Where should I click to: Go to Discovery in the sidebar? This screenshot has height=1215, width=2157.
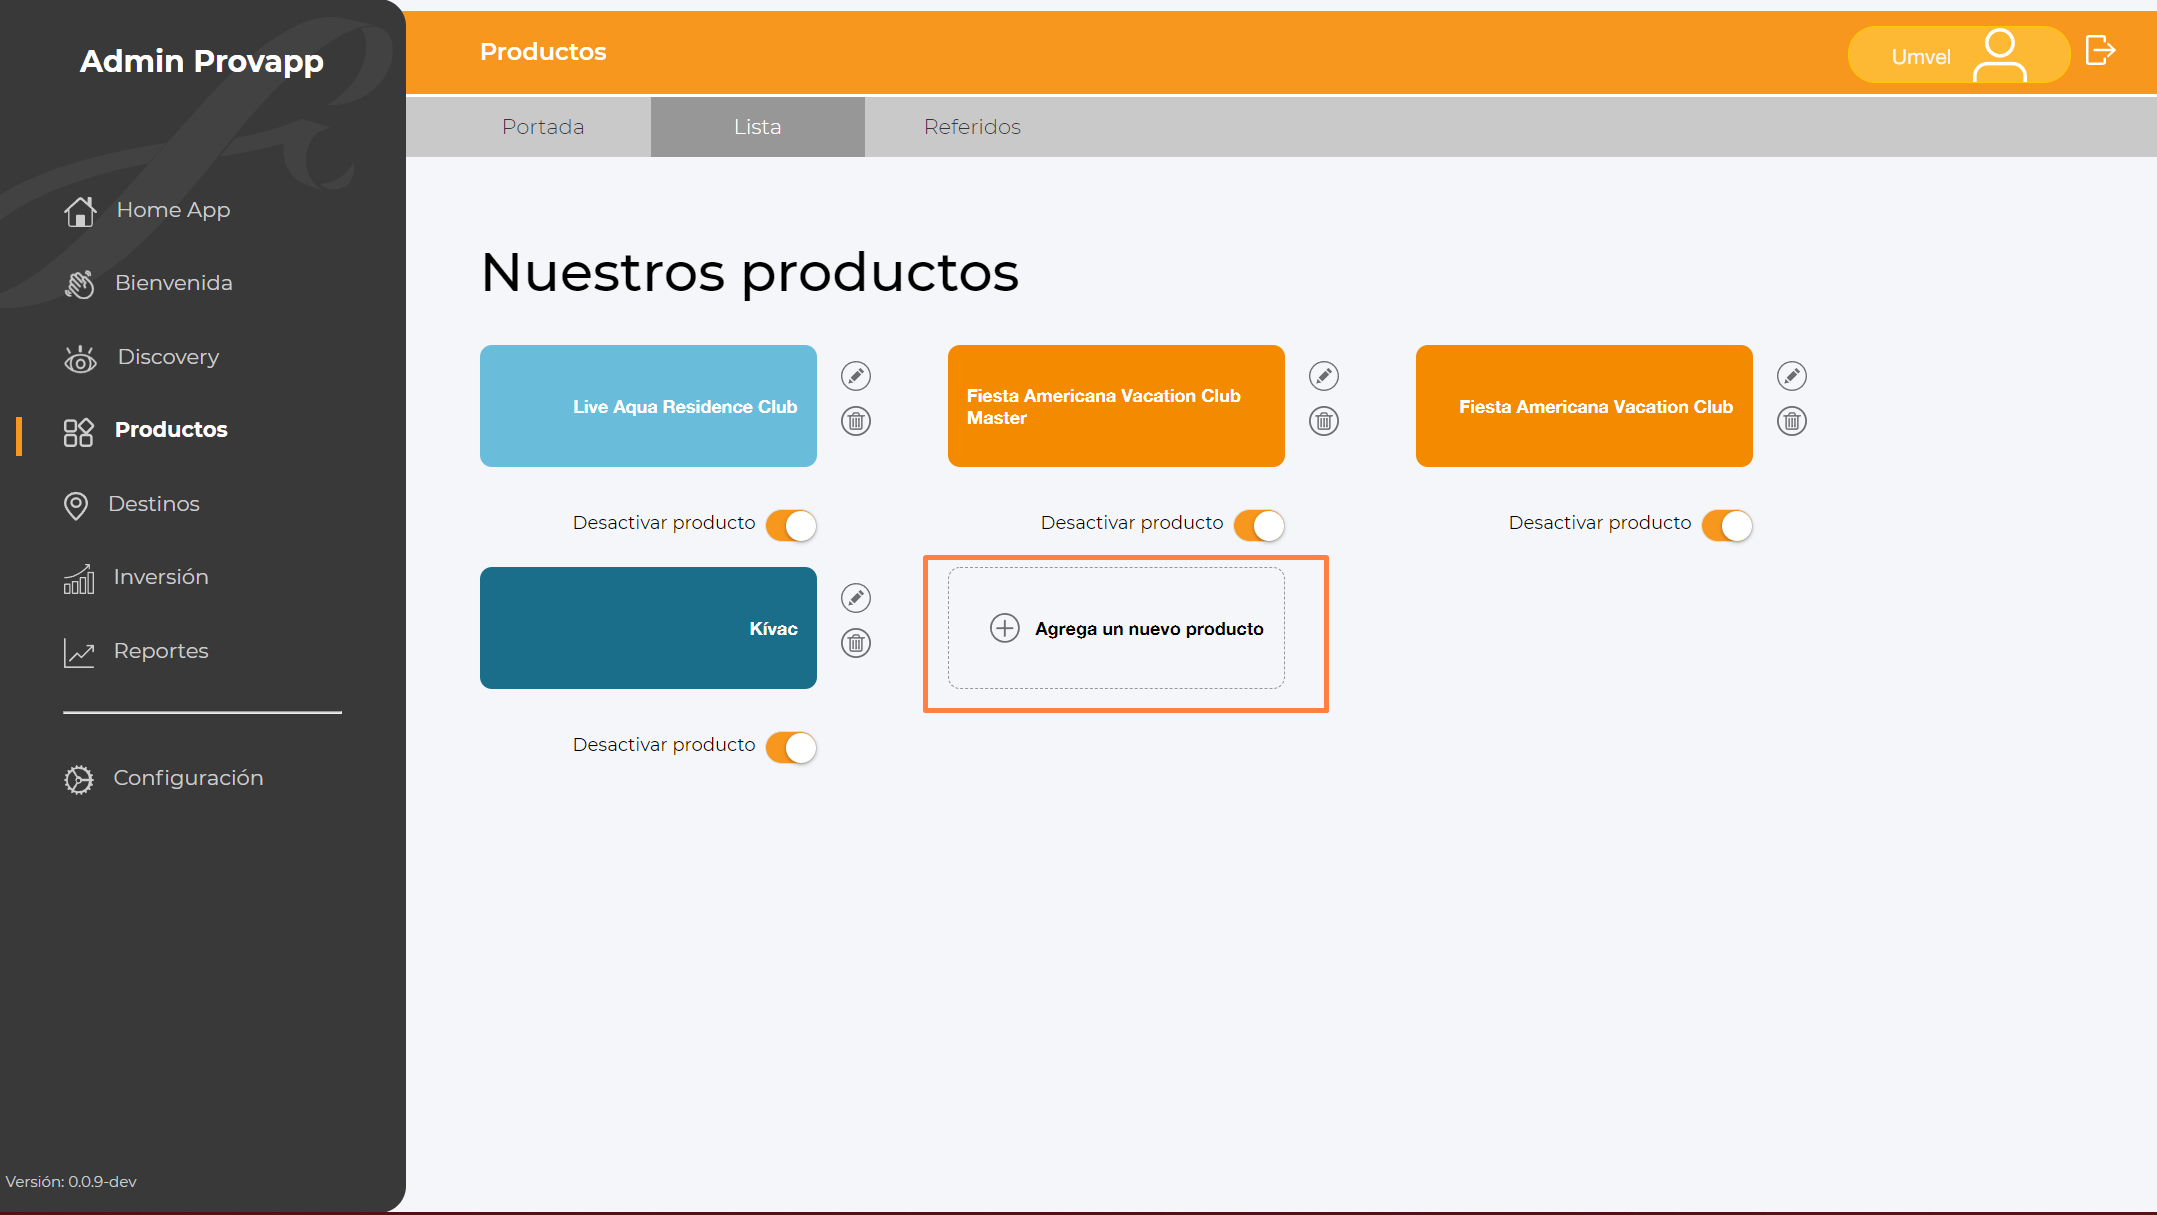click(168, 357)
